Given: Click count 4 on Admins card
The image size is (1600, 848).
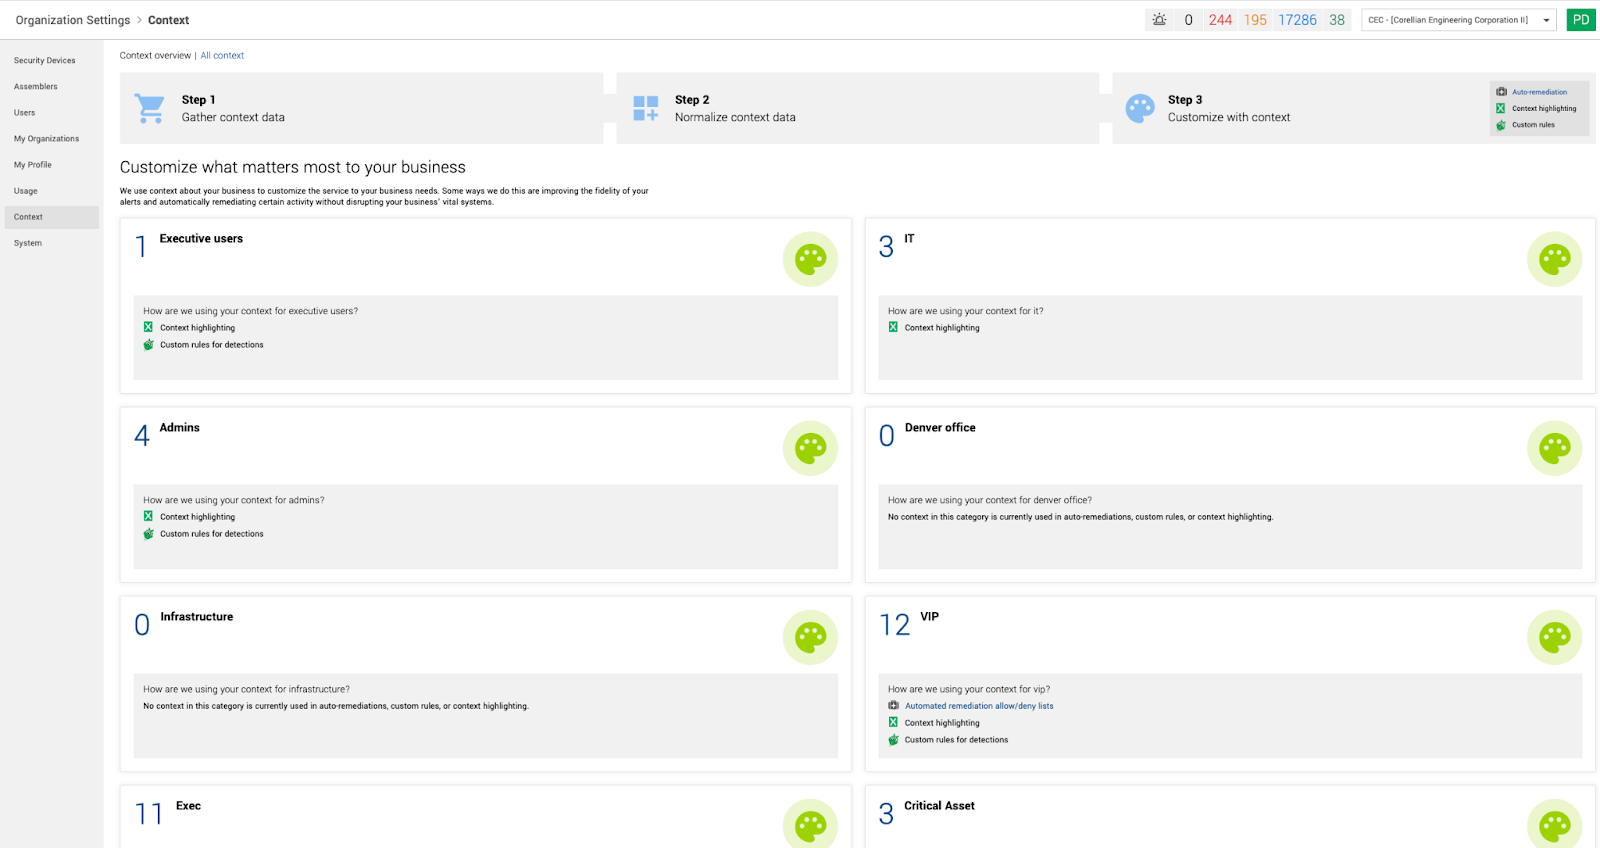Looking at the screenshot, I should coord(142,436).
